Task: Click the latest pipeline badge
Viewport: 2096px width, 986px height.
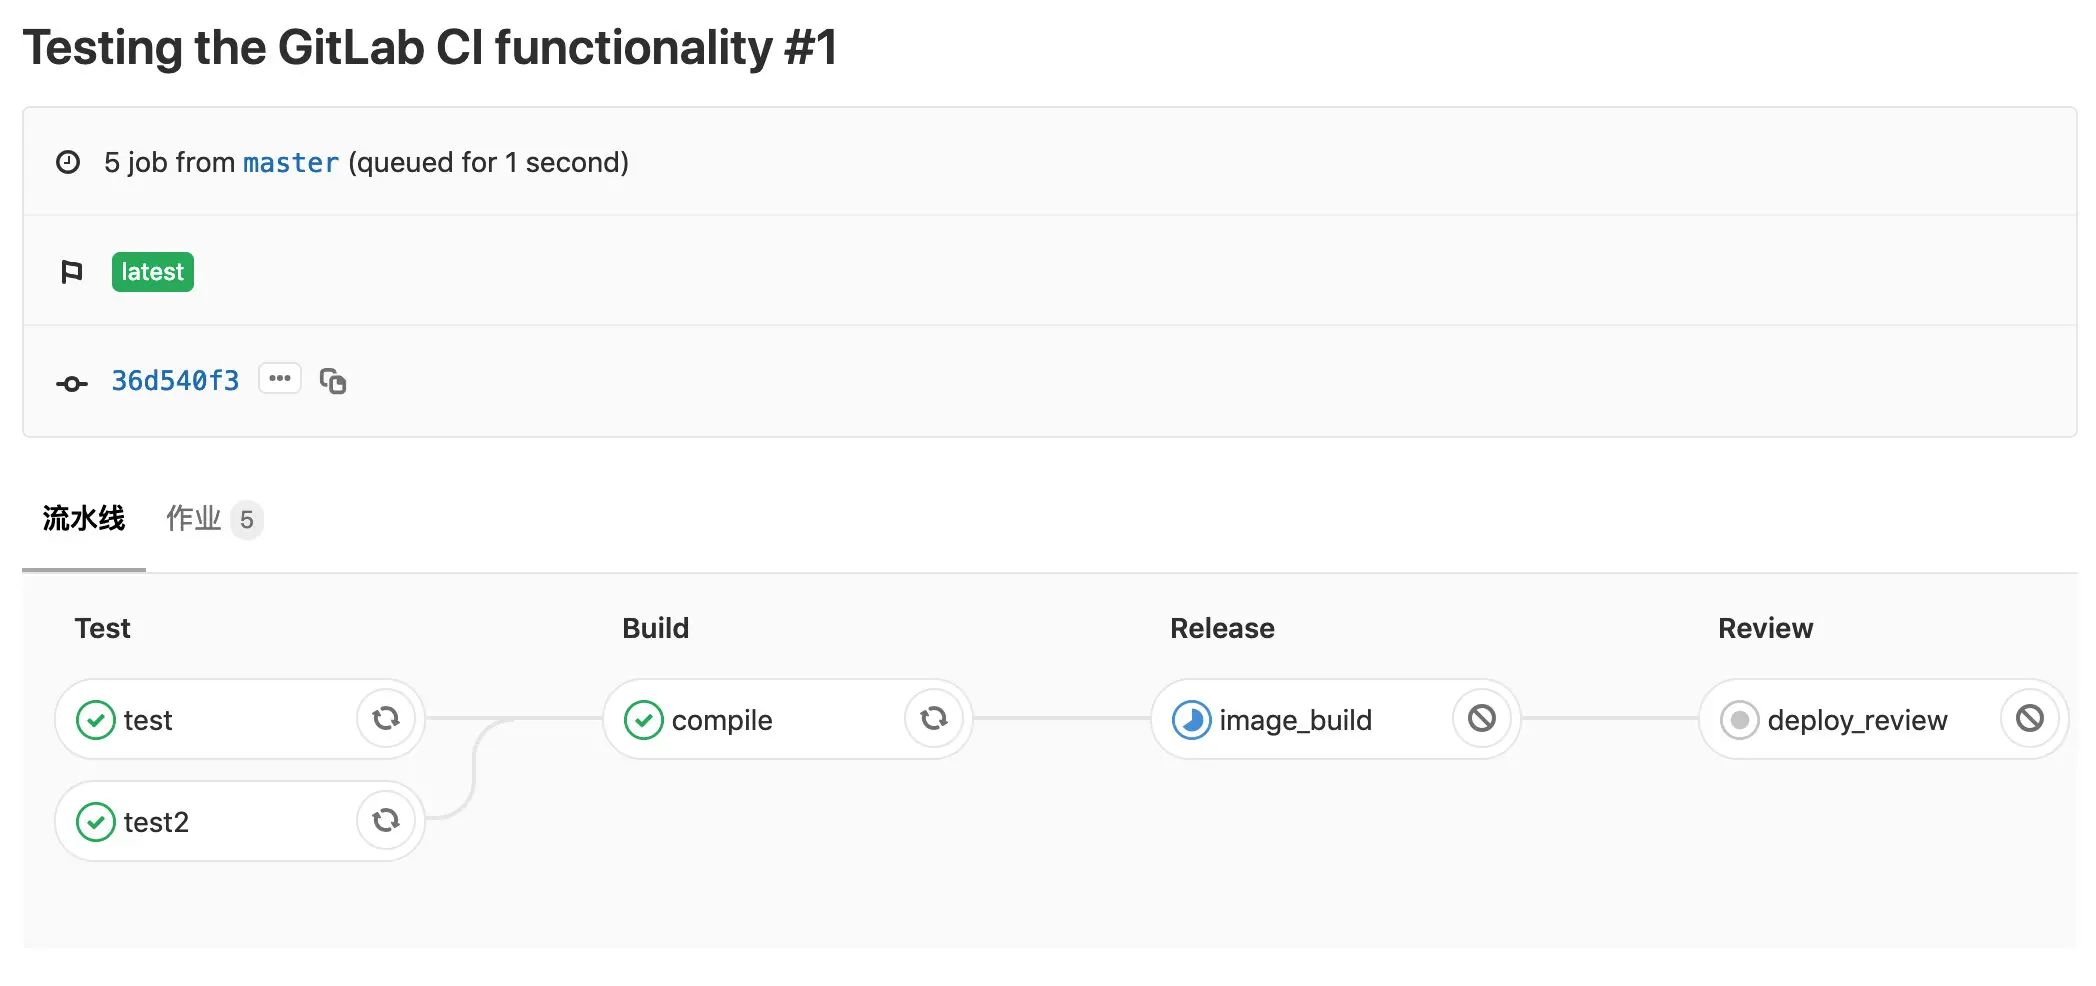Action: tap(152, 271)
